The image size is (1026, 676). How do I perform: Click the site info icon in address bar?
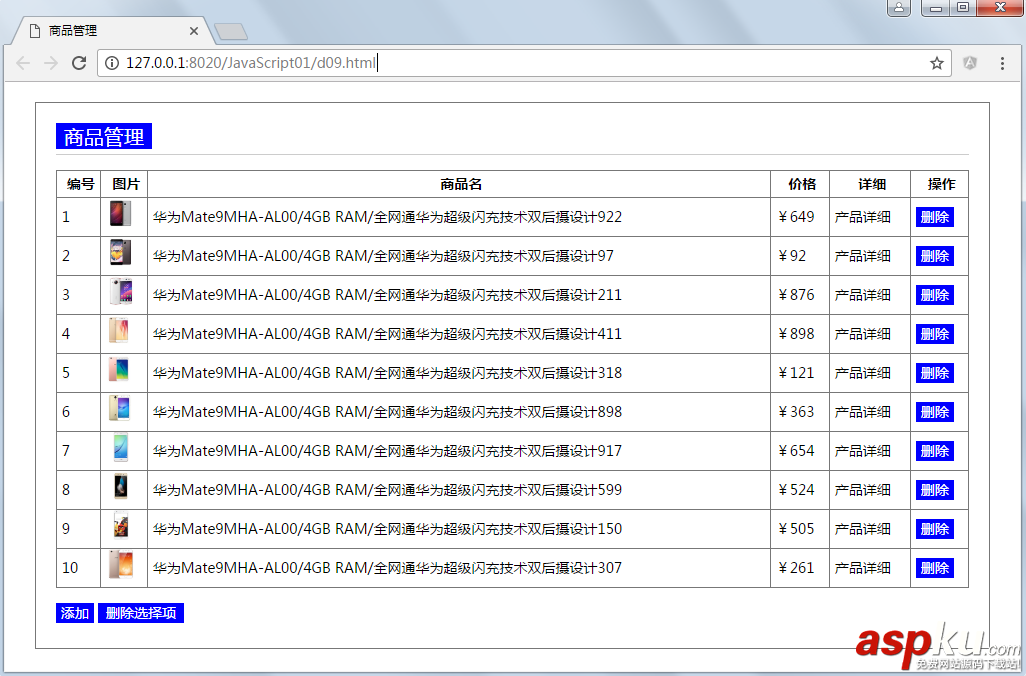tap(112, 63)
